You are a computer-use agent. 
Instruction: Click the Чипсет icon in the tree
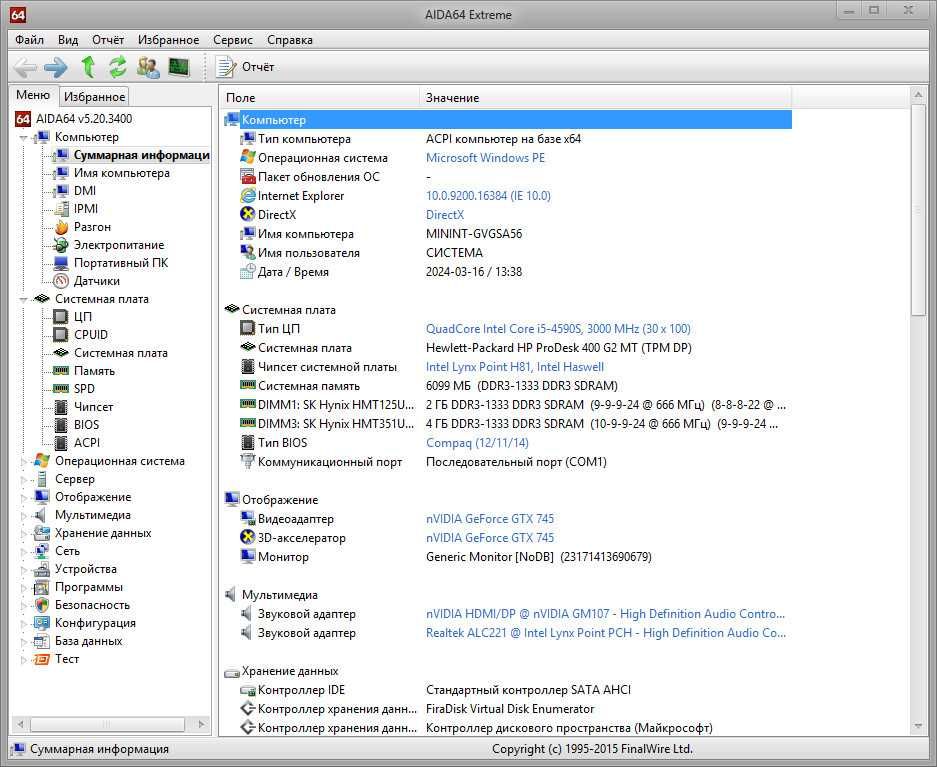pyautogui.click(x=61, y=407)
